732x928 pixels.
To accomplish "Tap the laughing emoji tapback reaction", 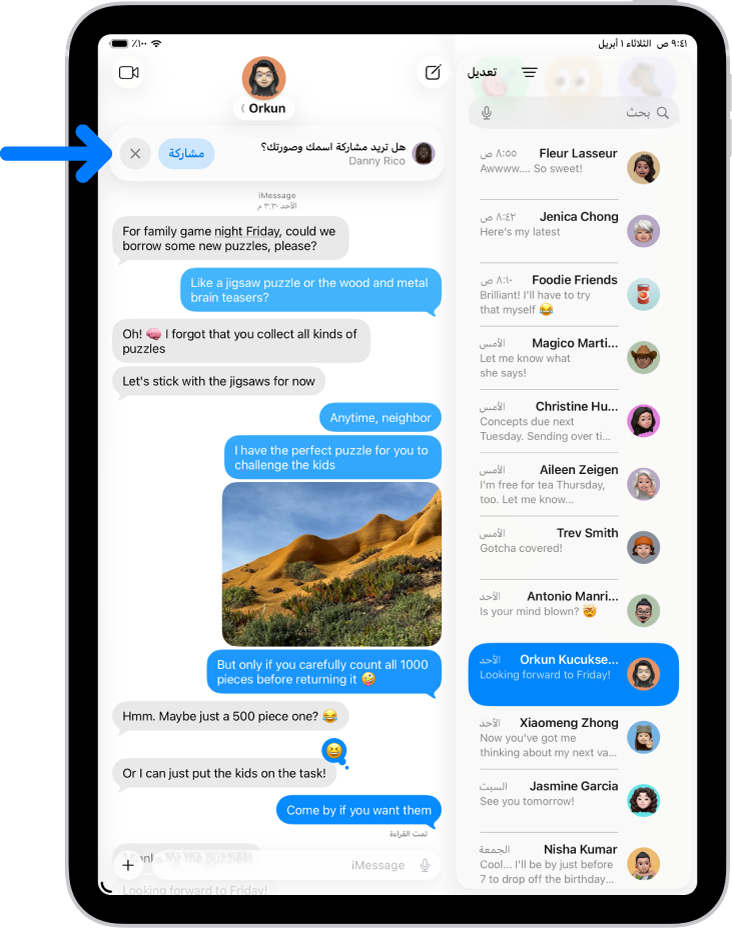I will click(x=334, y=750).
